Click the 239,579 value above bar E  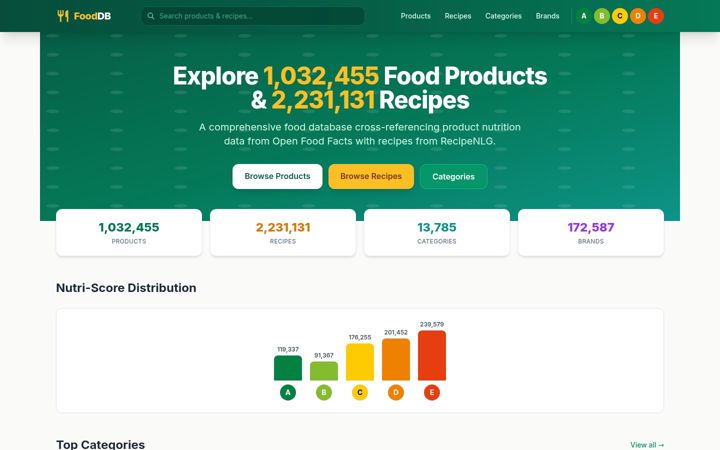click(x=432, y=324)
